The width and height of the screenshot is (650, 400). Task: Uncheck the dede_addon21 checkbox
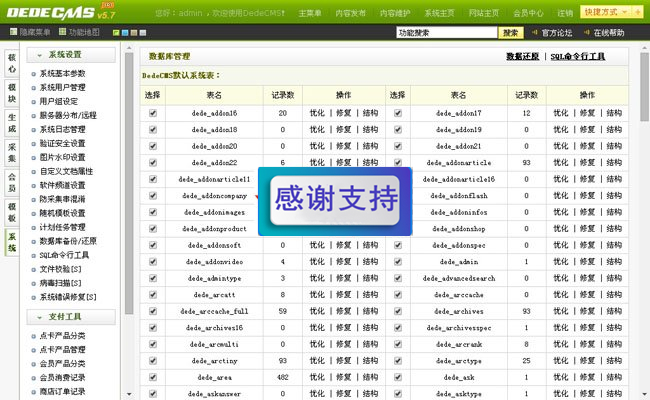point(398,146)
